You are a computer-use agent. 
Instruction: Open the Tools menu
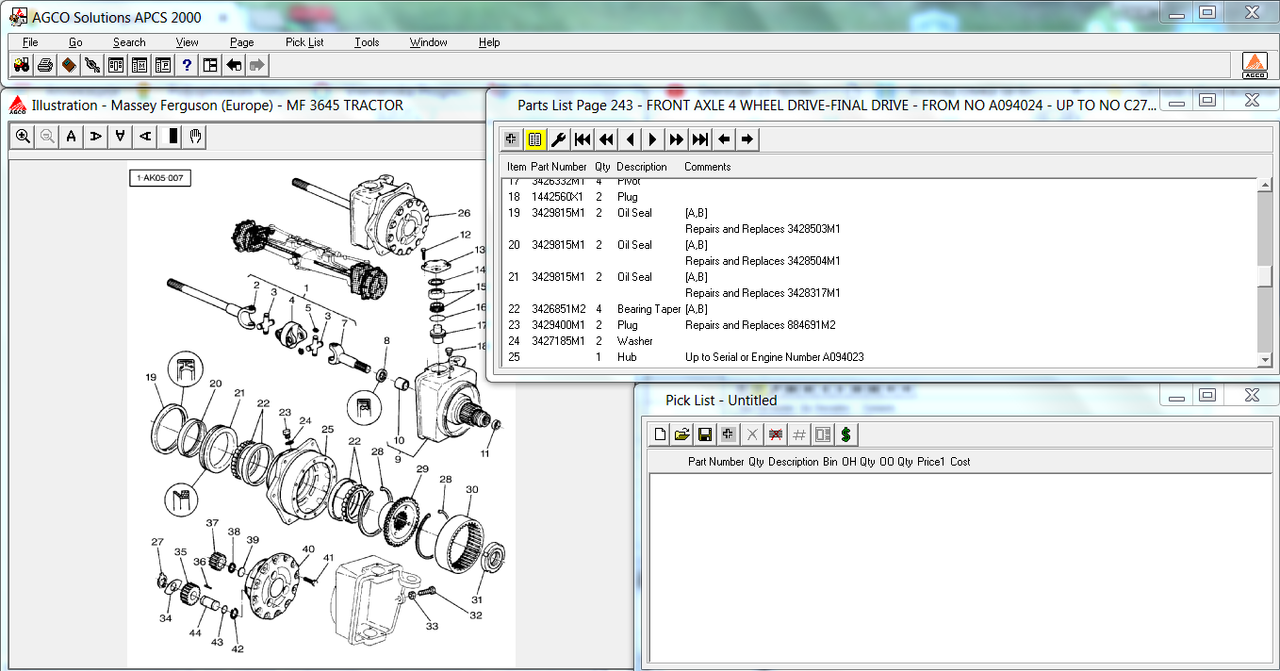click(367, 42)
